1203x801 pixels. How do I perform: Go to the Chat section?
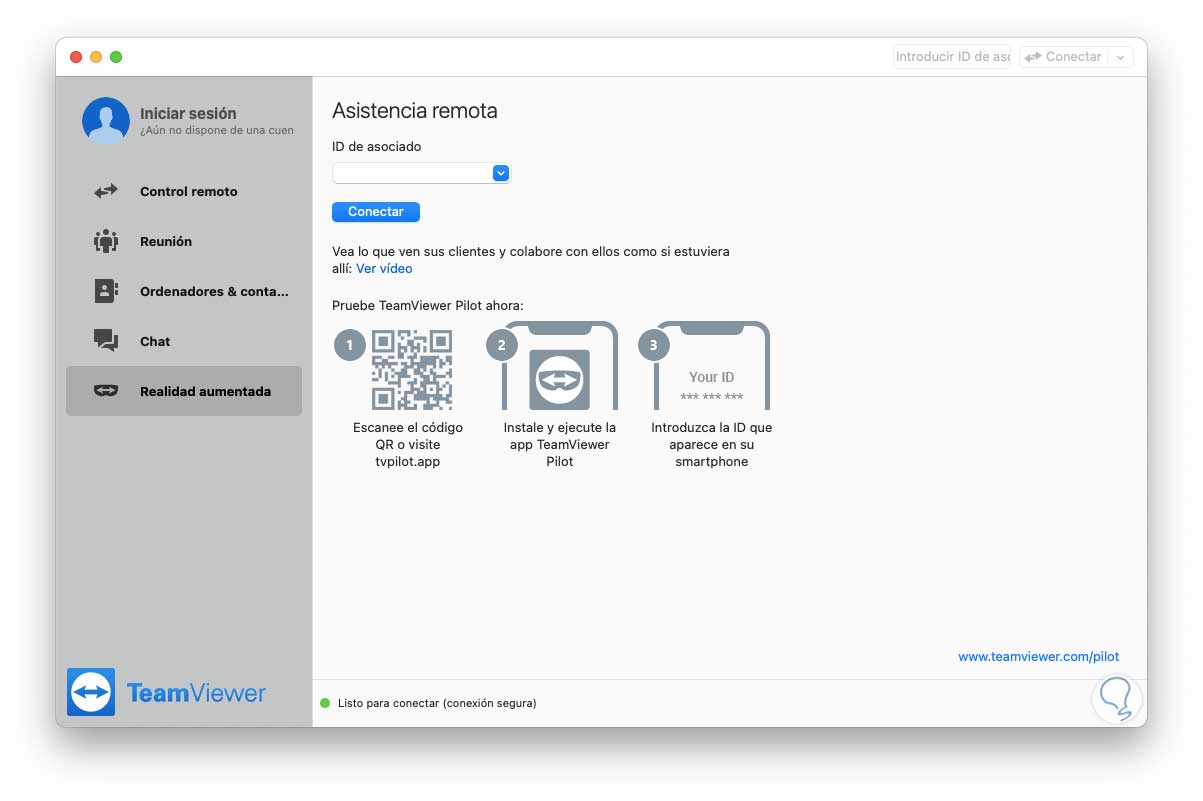click(x=184, y=341)
